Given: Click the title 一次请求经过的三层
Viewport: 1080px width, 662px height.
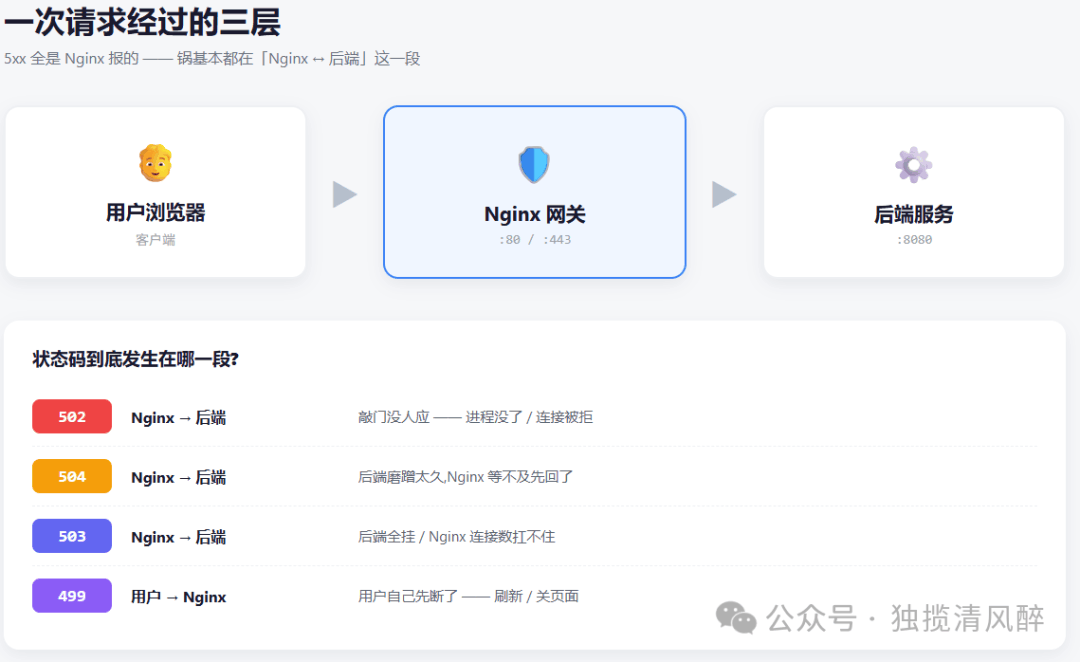Looking at the screenshot, I should 143,21.
